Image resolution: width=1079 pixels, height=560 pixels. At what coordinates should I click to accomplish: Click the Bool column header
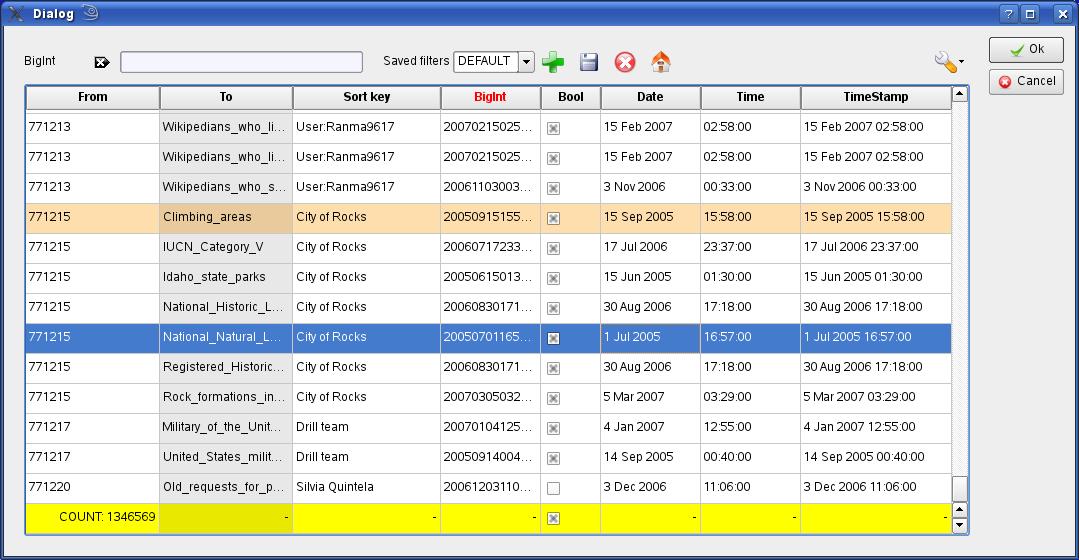coord(570,97)
